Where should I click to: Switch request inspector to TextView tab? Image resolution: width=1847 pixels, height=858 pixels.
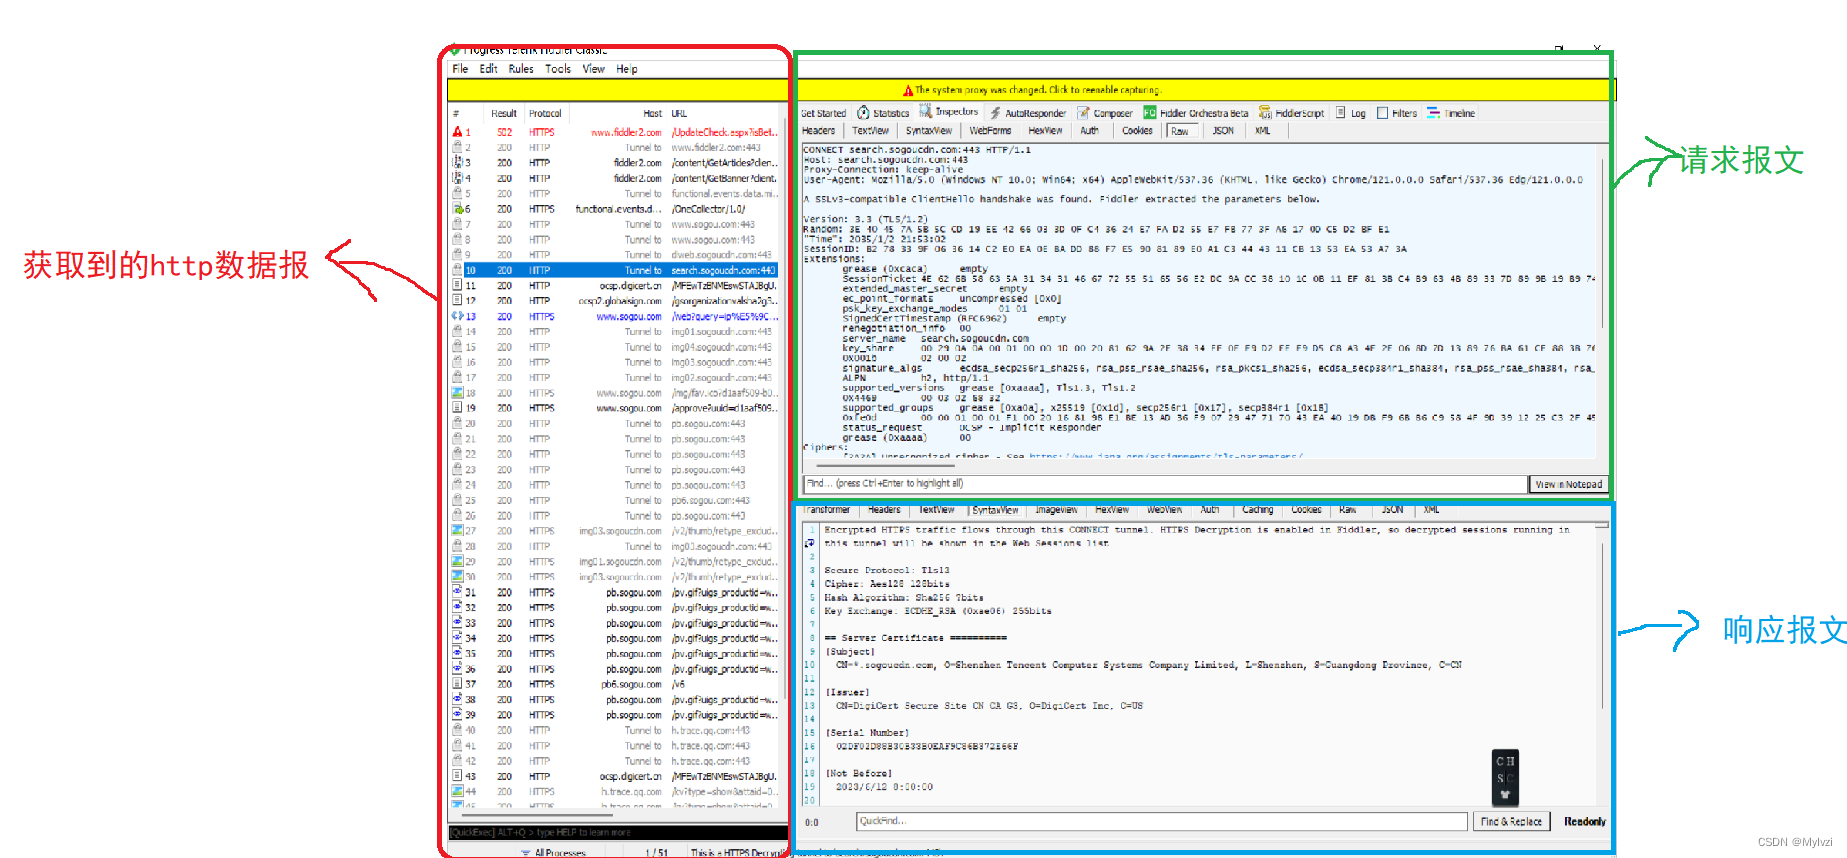pos(870,131)
